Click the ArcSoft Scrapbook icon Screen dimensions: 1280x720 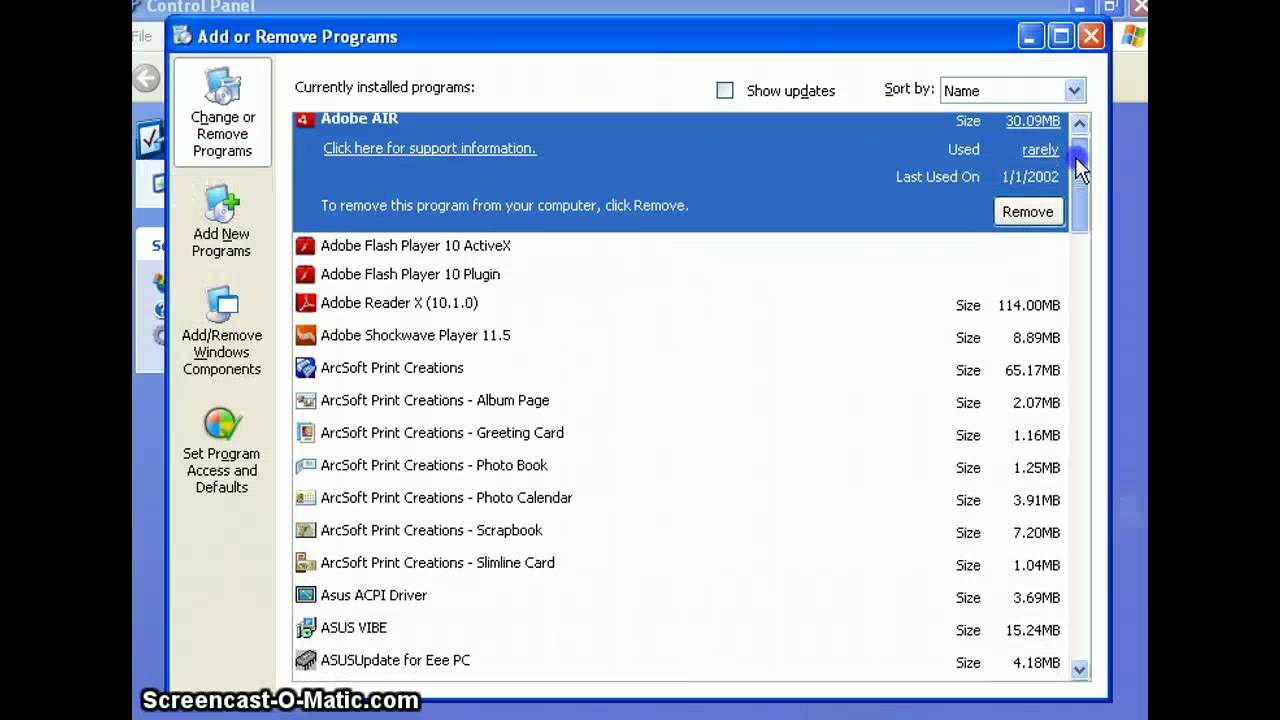tap(305, 530)
